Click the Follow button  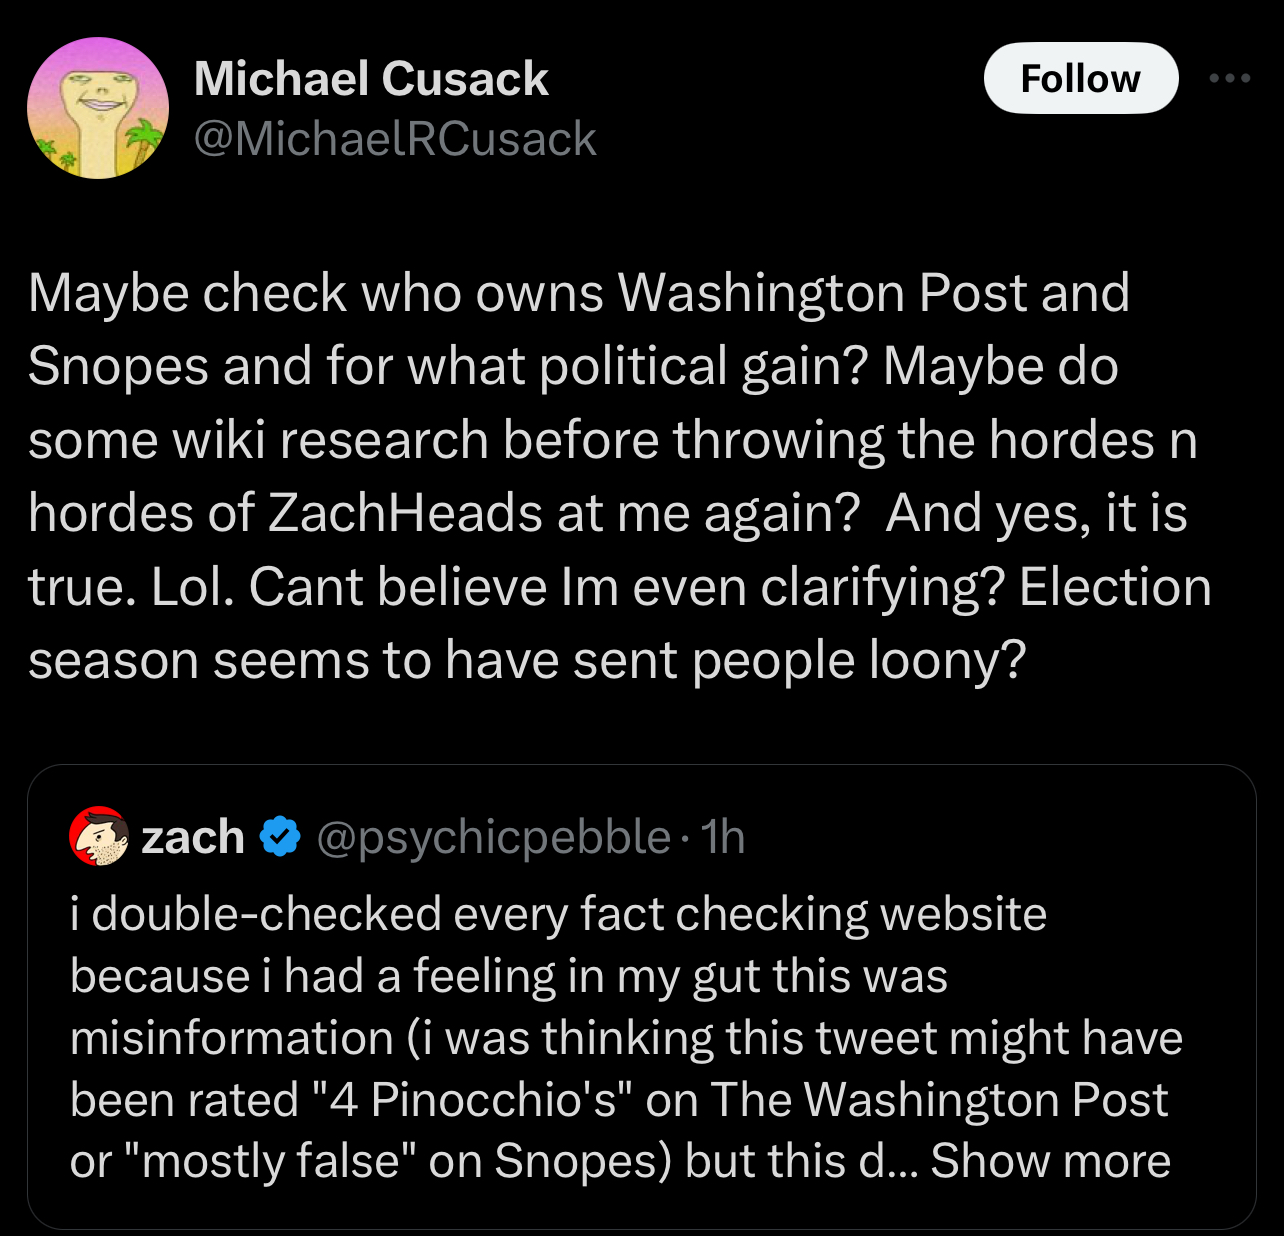tap(1081, 78)
